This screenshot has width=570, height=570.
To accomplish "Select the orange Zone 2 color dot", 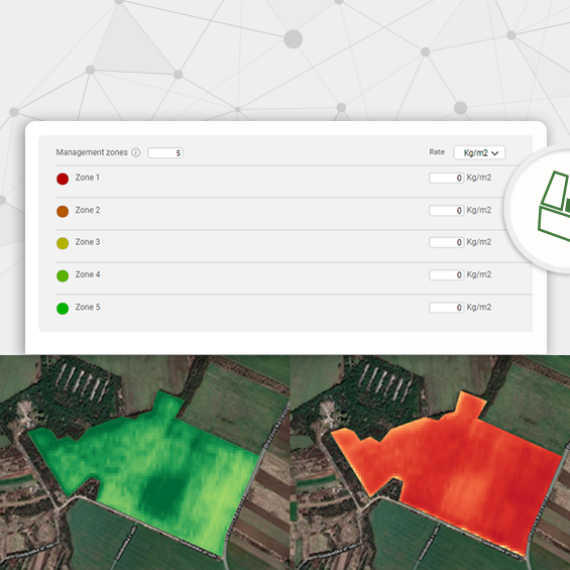I will [63, 211].
